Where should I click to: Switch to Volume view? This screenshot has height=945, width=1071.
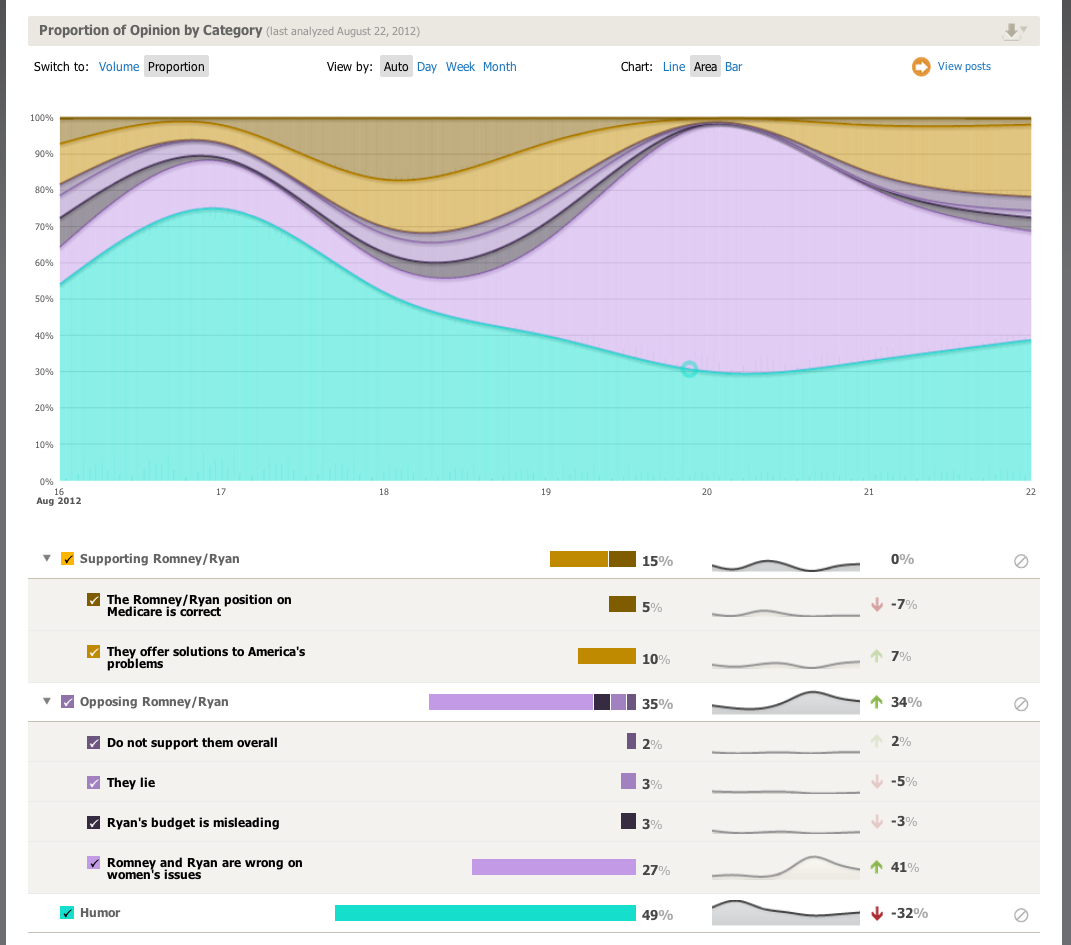pos(119,67)
